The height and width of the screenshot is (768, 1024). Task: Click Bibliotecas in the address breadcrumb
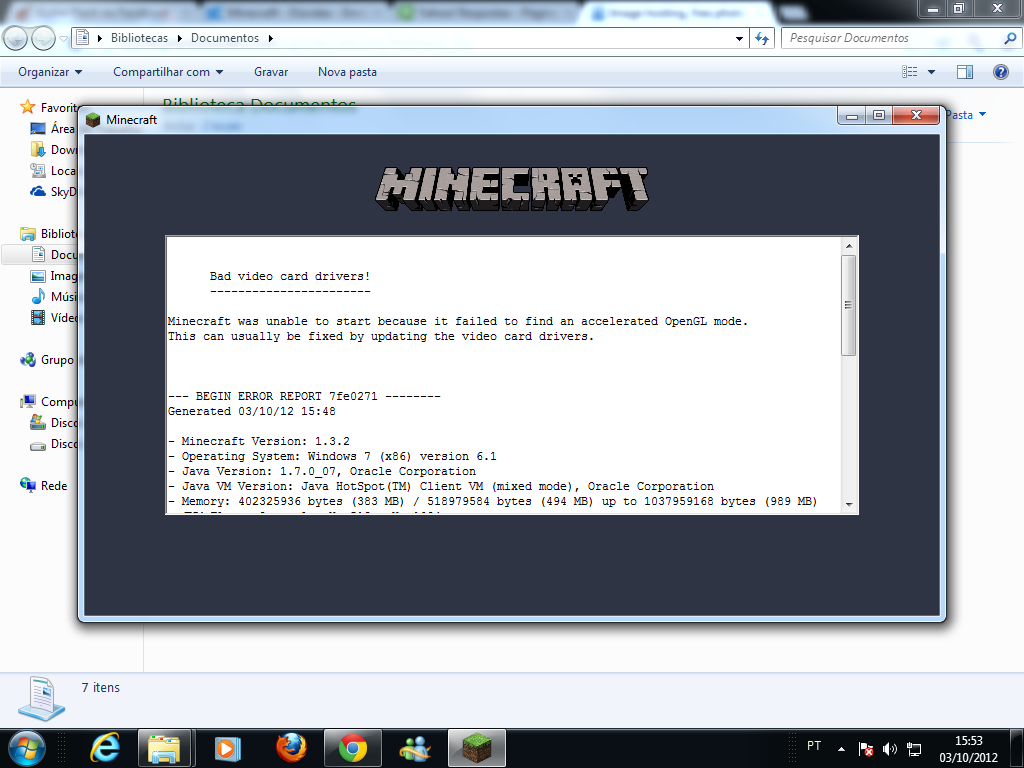click(137, 38)
